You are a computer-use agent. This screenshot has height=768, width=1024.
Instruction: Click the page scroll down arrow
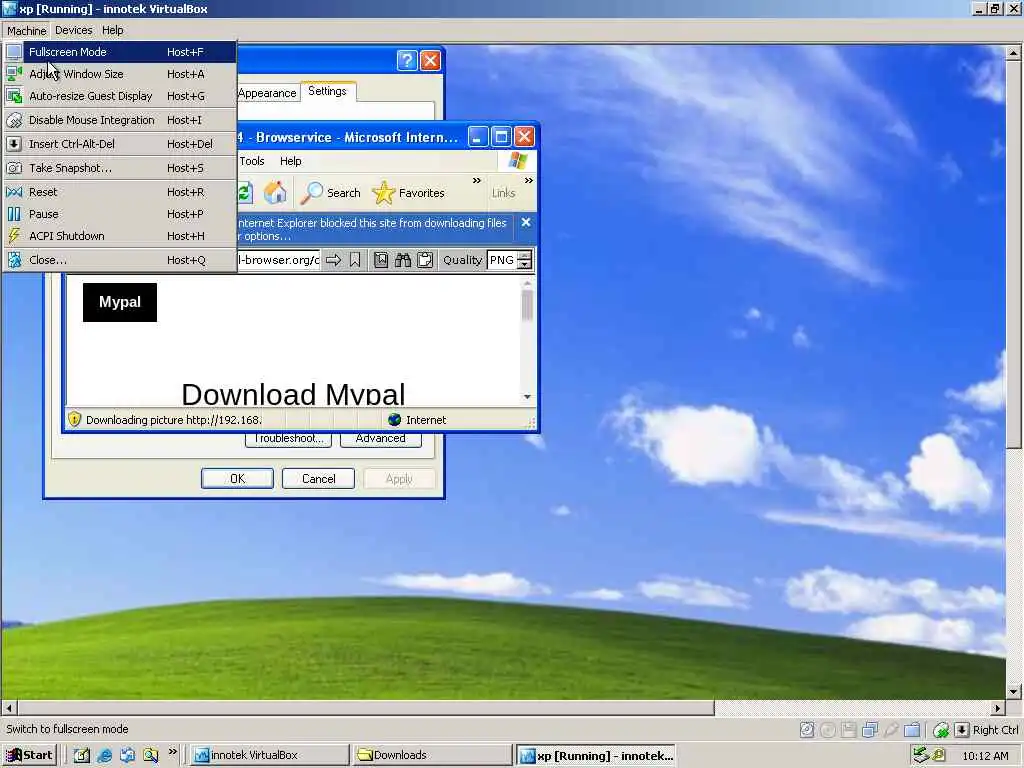(x=527, y=397)
